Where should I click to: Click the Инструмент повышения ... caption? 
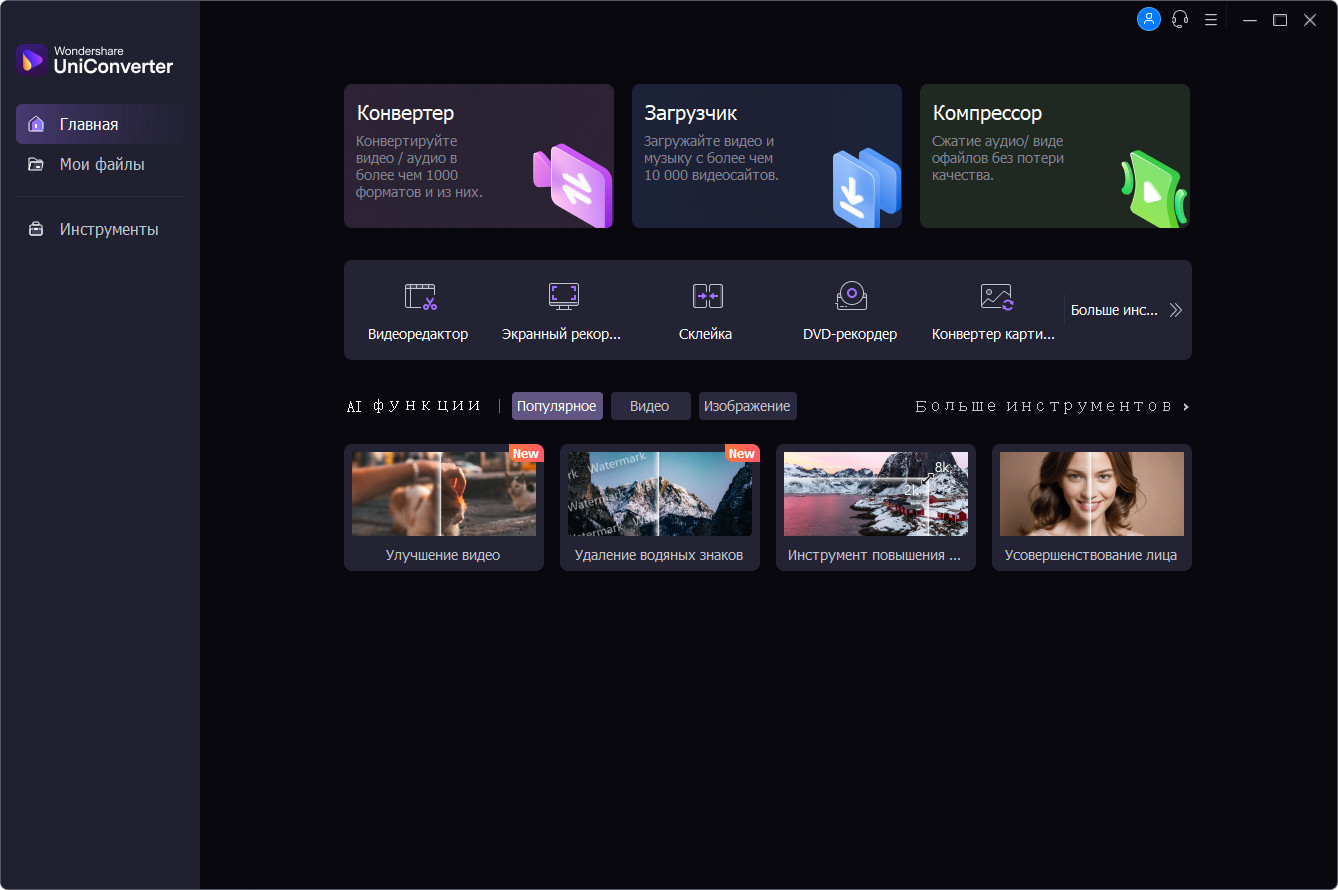tap(874, 555)
